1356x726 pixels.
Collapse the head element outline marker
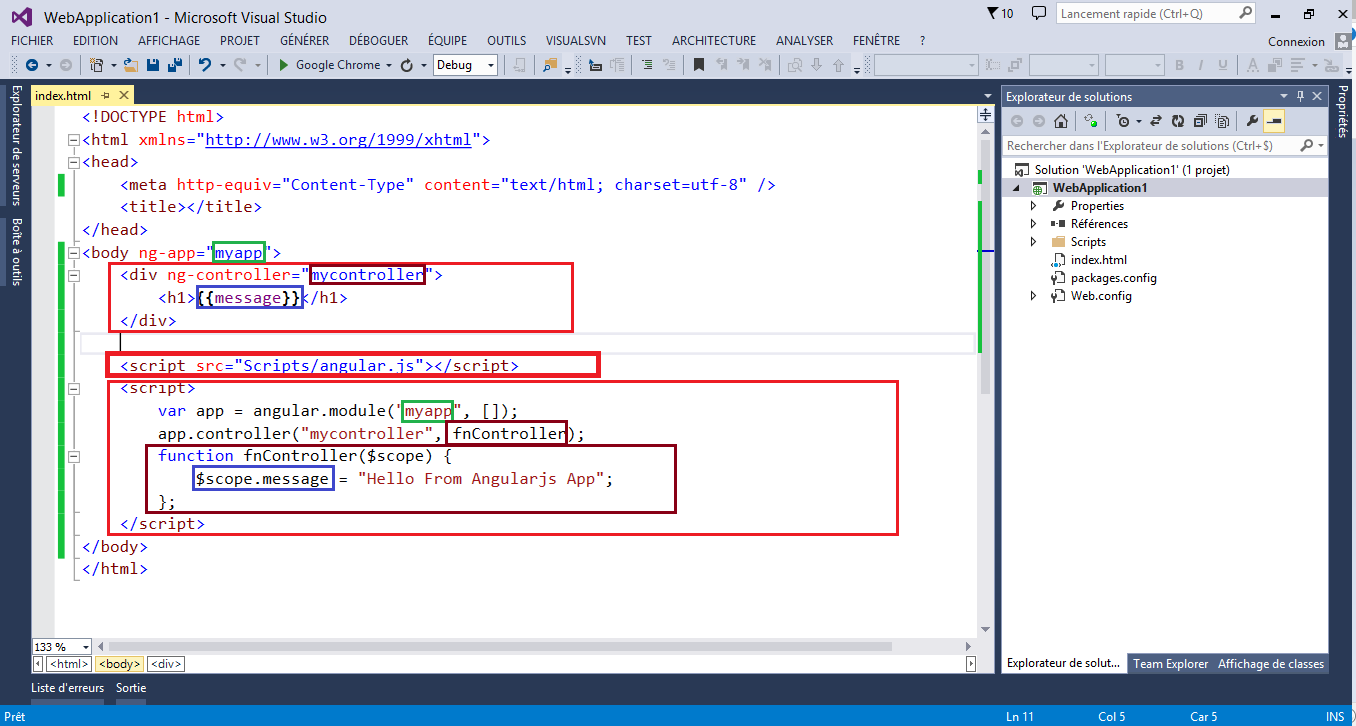(73, 162)
